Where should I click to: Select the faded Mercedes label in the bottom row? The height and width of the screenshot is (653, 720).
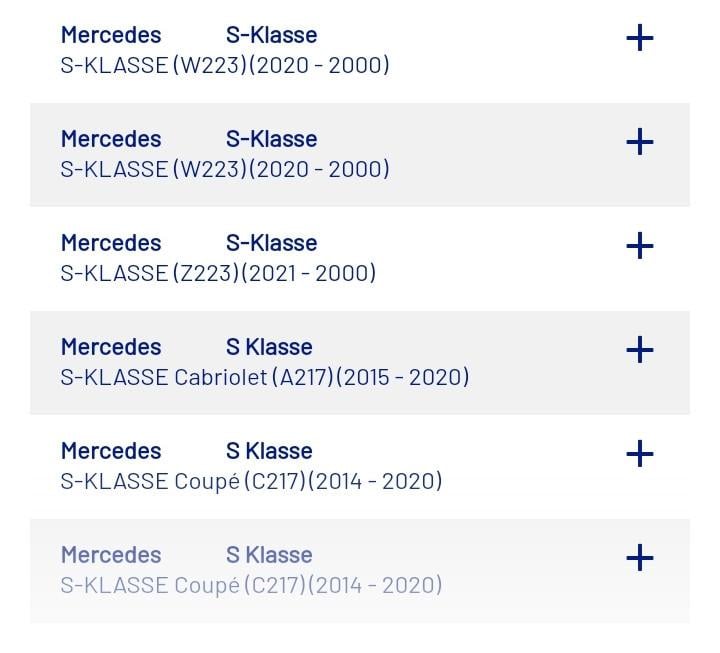pyautogui.click(x=111, y=555)
